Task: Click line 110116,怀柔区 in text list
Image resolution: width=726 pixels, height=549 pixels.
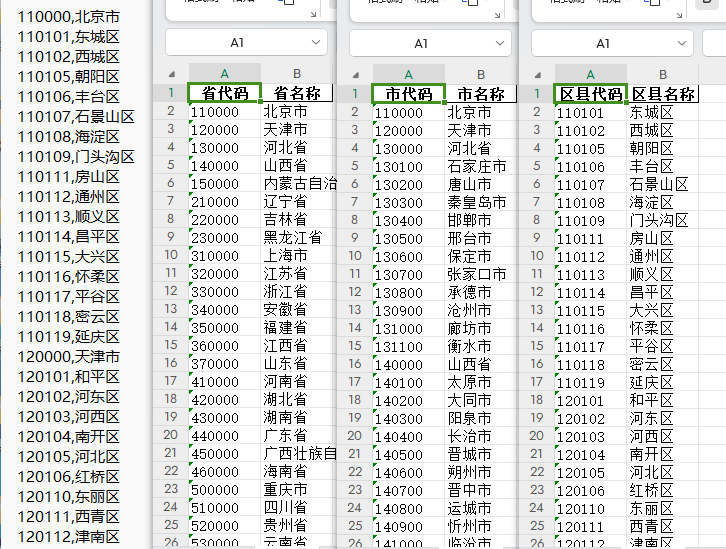Action: (69, 276)
